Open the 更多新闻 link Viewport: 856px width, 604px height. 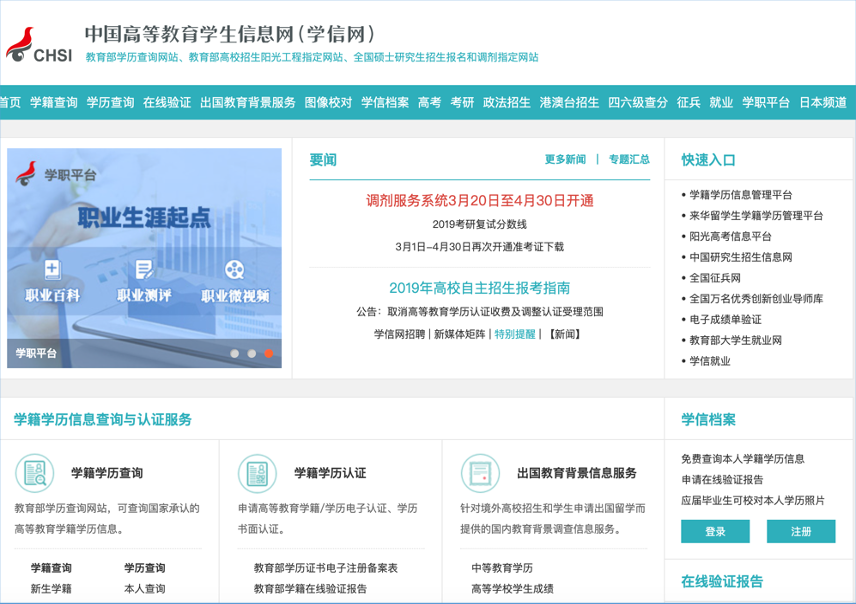click(565, 159)
